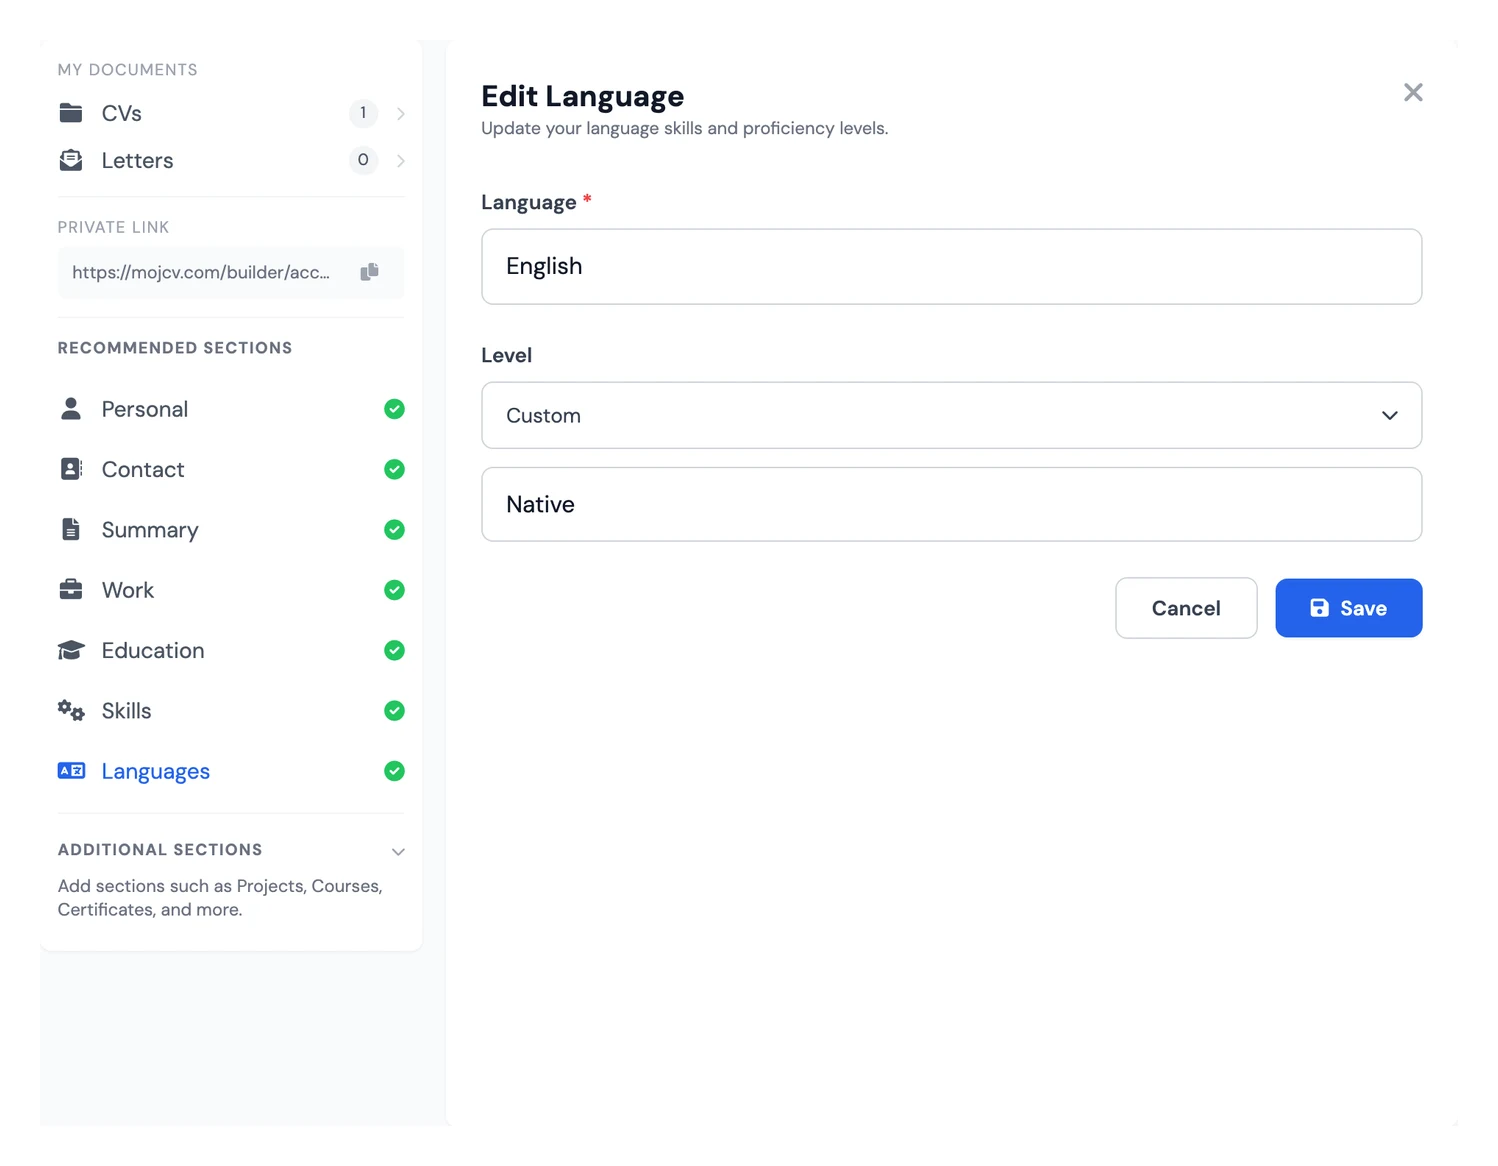Image resolution: width=1498 pixels, height=1166 pixels.
Task: Click the green checkmark beside Languages
Action: tap(394, 771)
